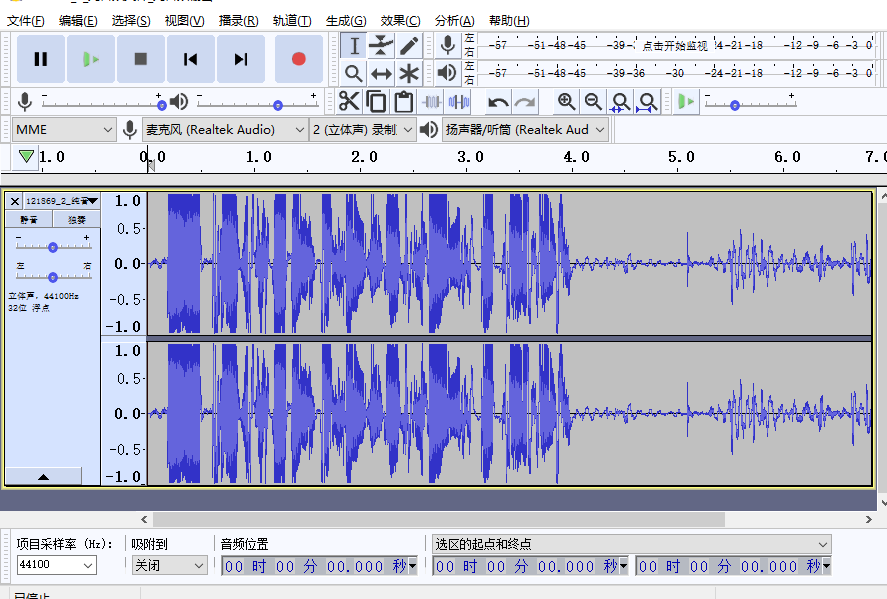Open the 生成(G) menu
Screen dimensions: 887x599
click(346, 21)
